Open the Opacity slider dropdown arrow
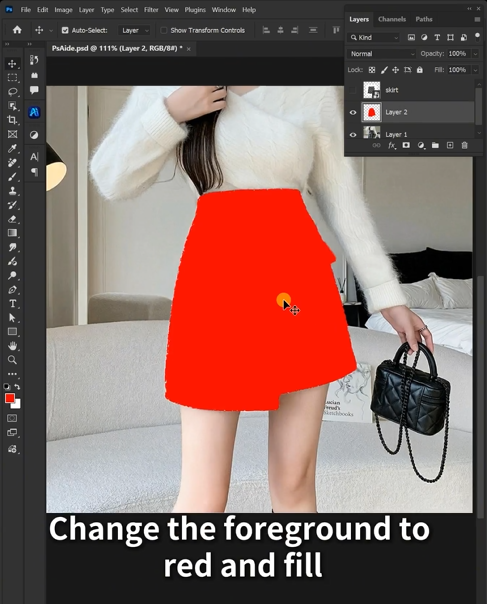The width and height of the screenshot is (487, 604). [475, 54]
